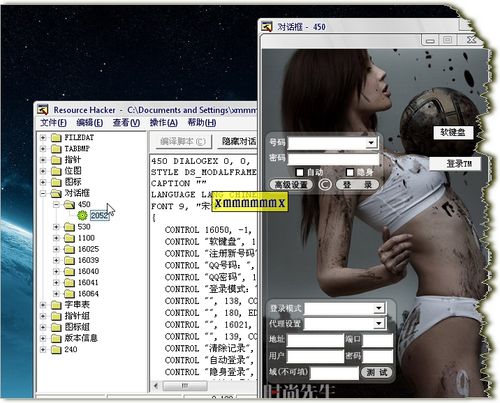Collapse the 450 tree node
Screen dimensions: 500x403
pyautogui.click(x=56, y=204)
